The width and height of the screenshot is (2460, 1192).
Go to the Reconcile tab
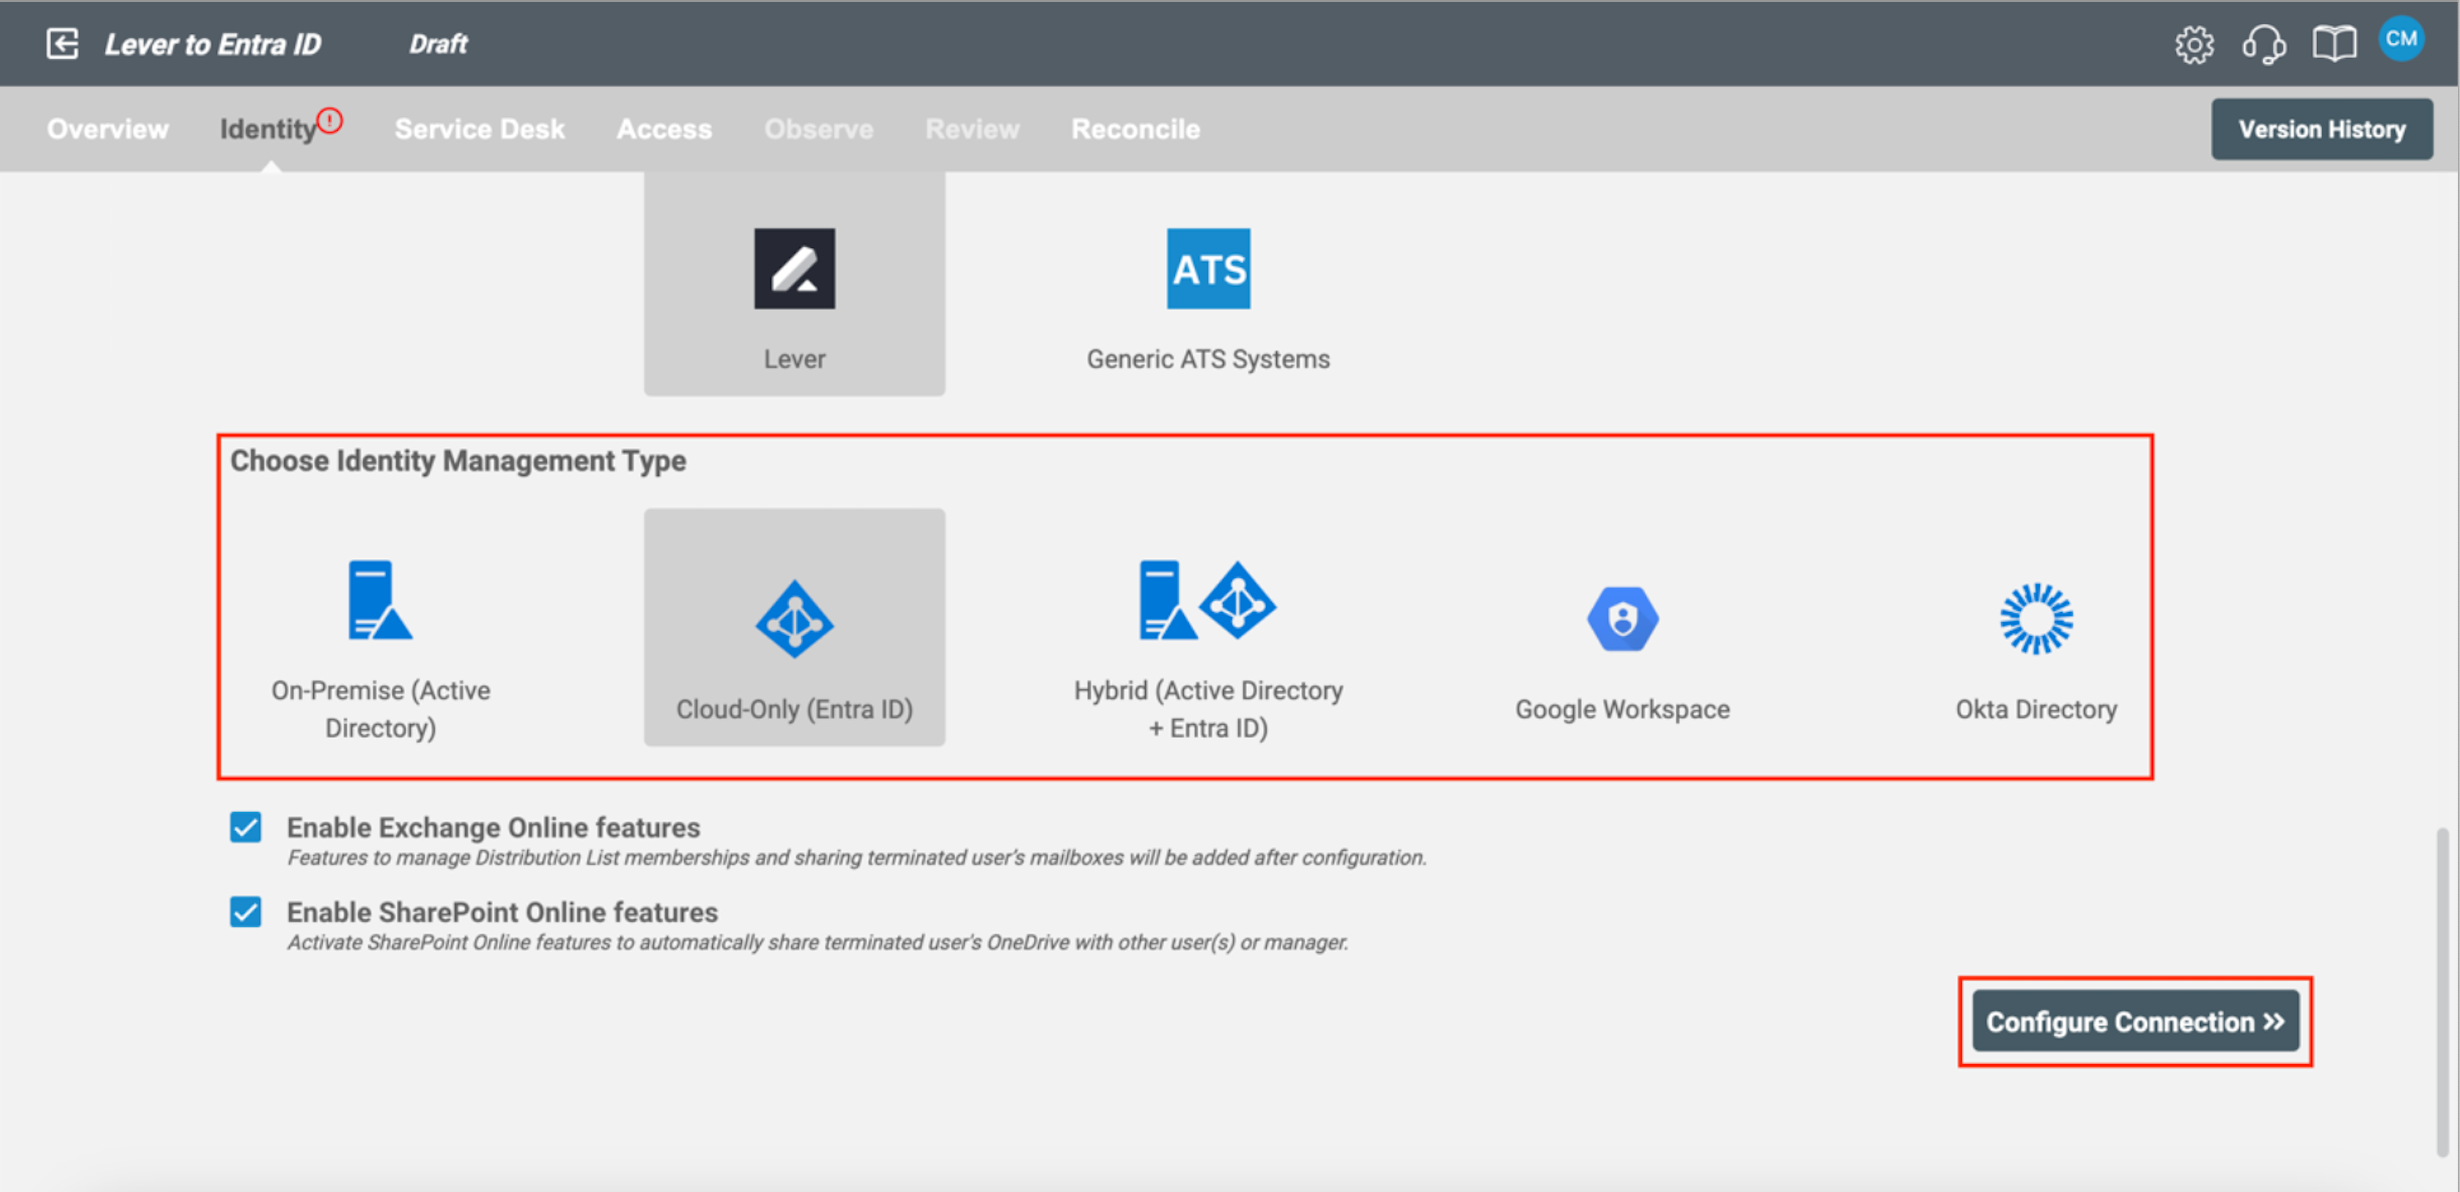1135,128
